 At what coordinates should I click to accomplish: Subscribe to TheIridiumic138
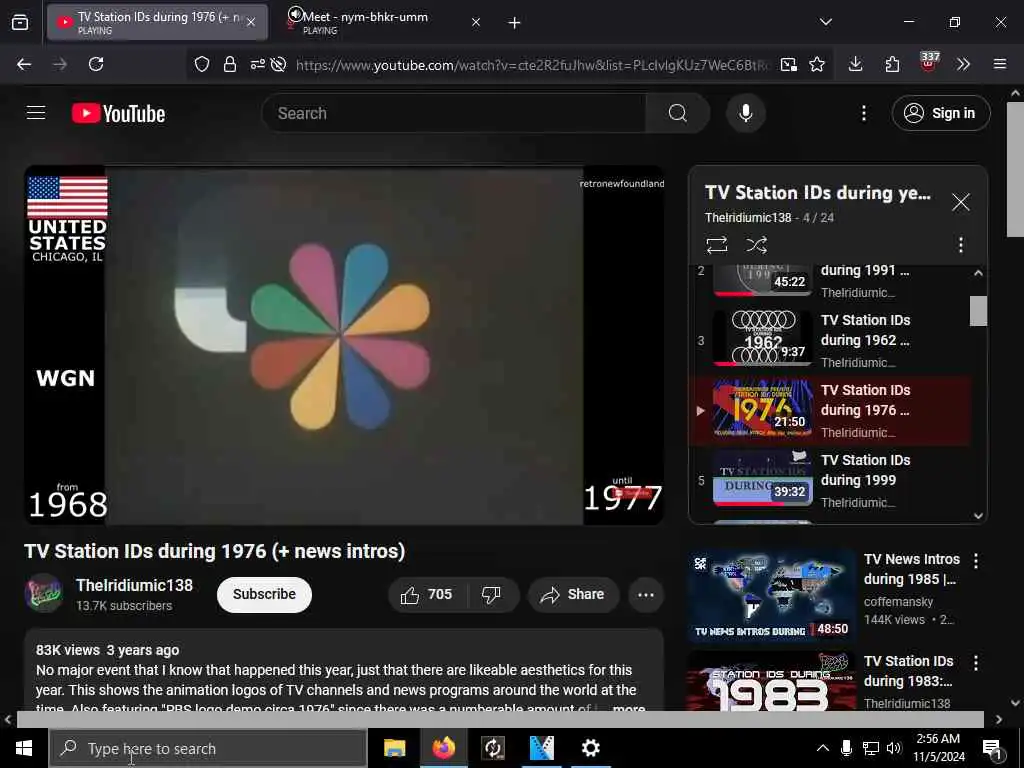point(264,594)
